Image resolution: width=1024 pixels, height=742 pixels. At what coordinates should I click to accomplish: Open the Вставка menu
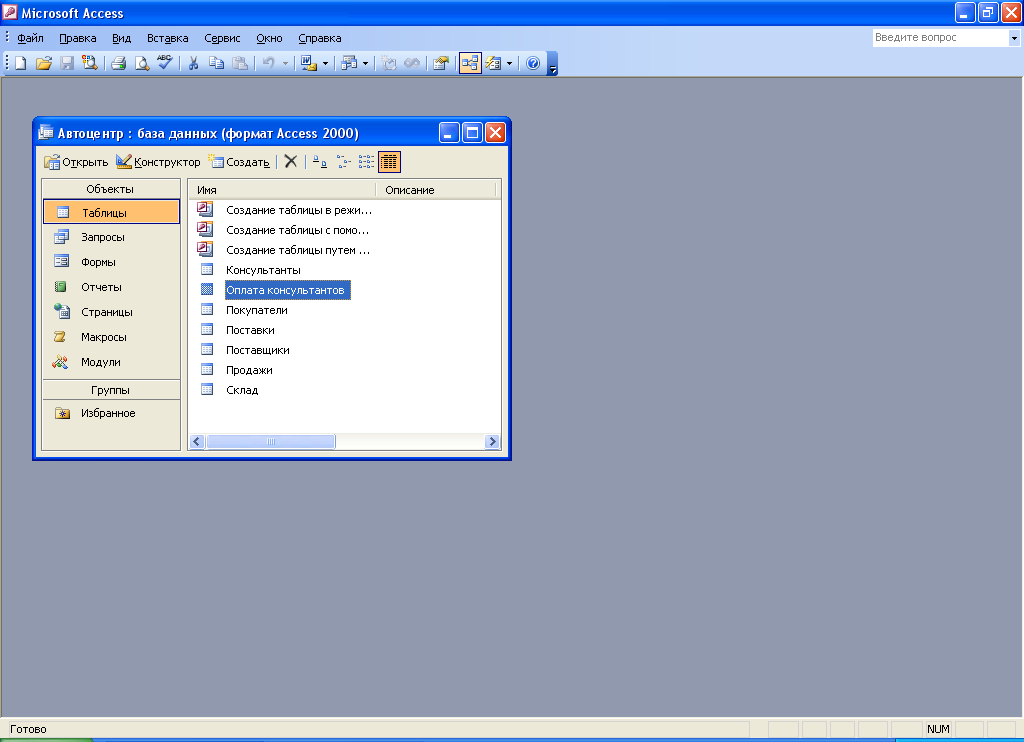(x=167, y=38)
